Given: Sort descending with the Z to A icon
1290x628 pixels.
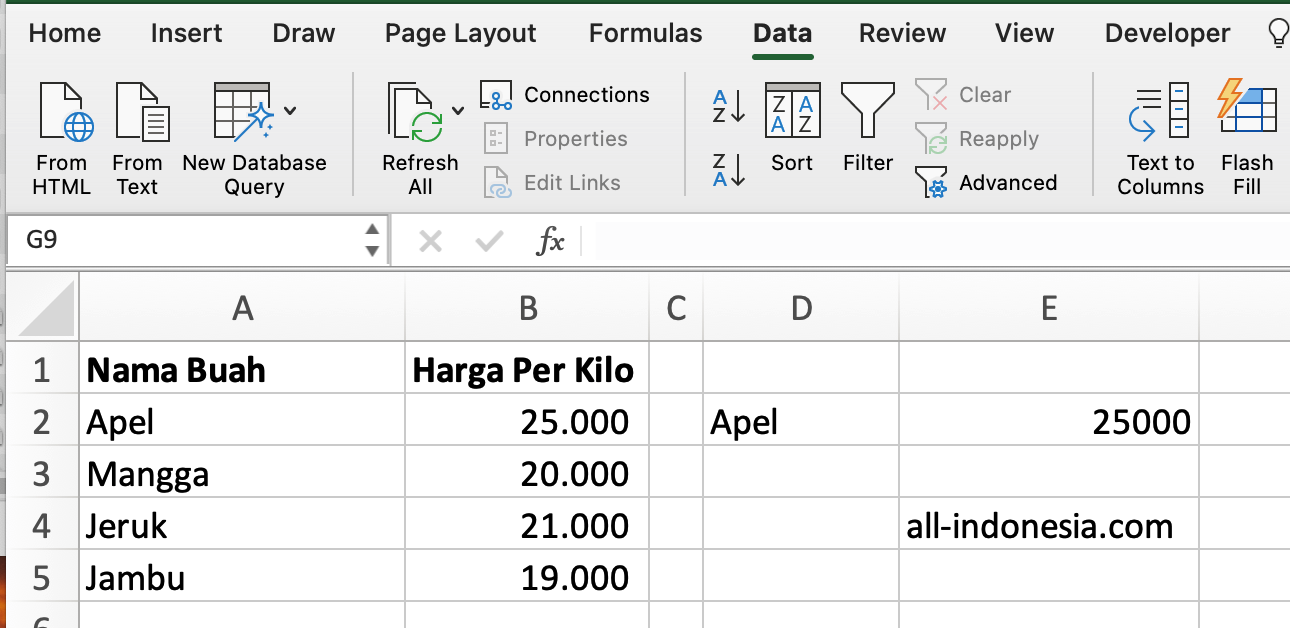Looking at the screenshot, I should coord(729,170).
